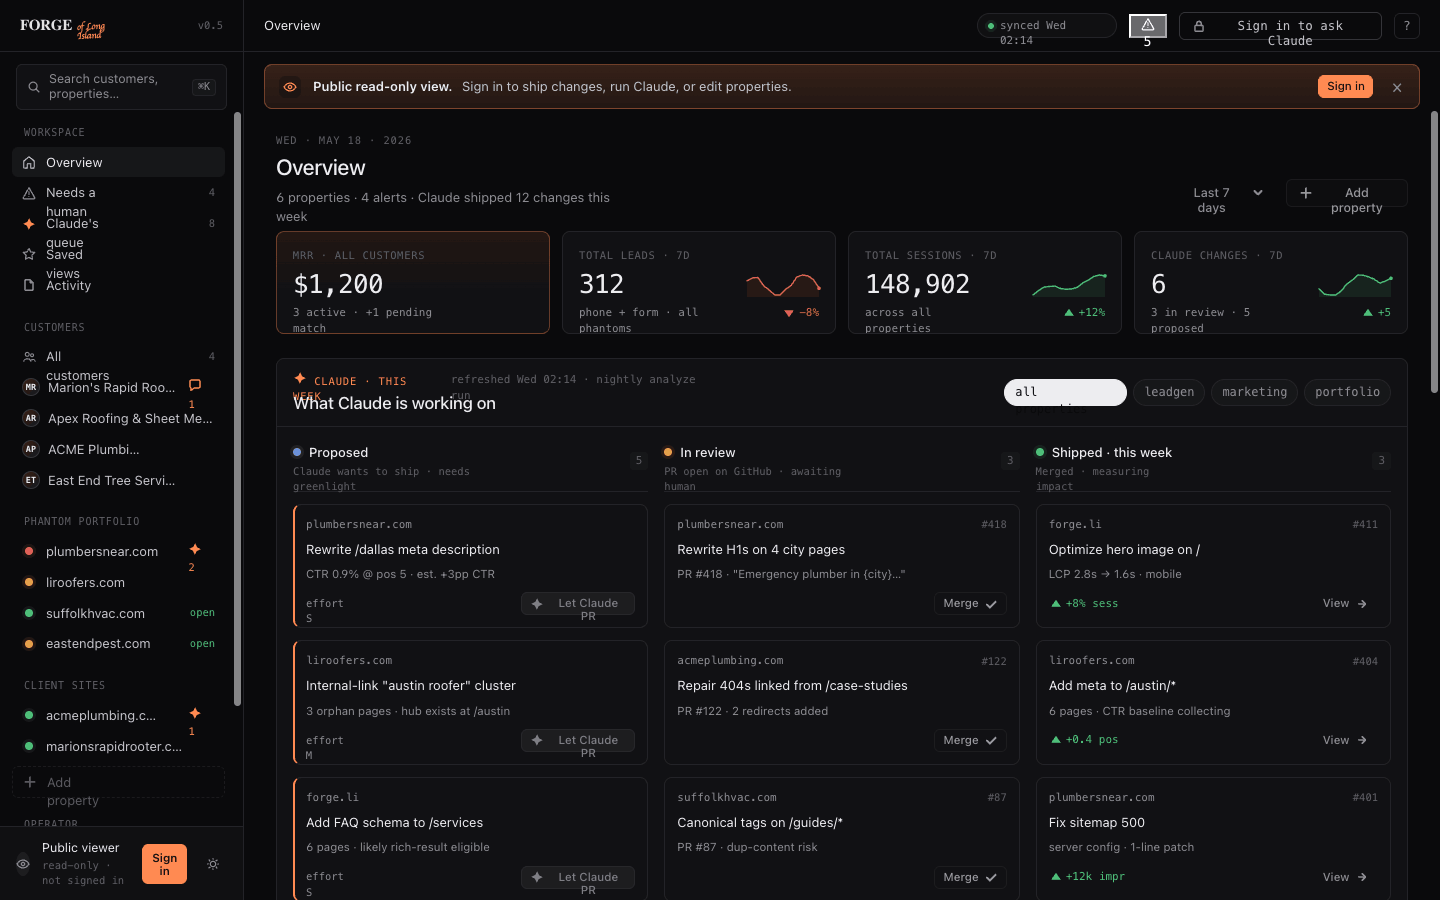
Task: Click Marion's Rapid Rooter chat message icon
Action: [x=195, y=385]
